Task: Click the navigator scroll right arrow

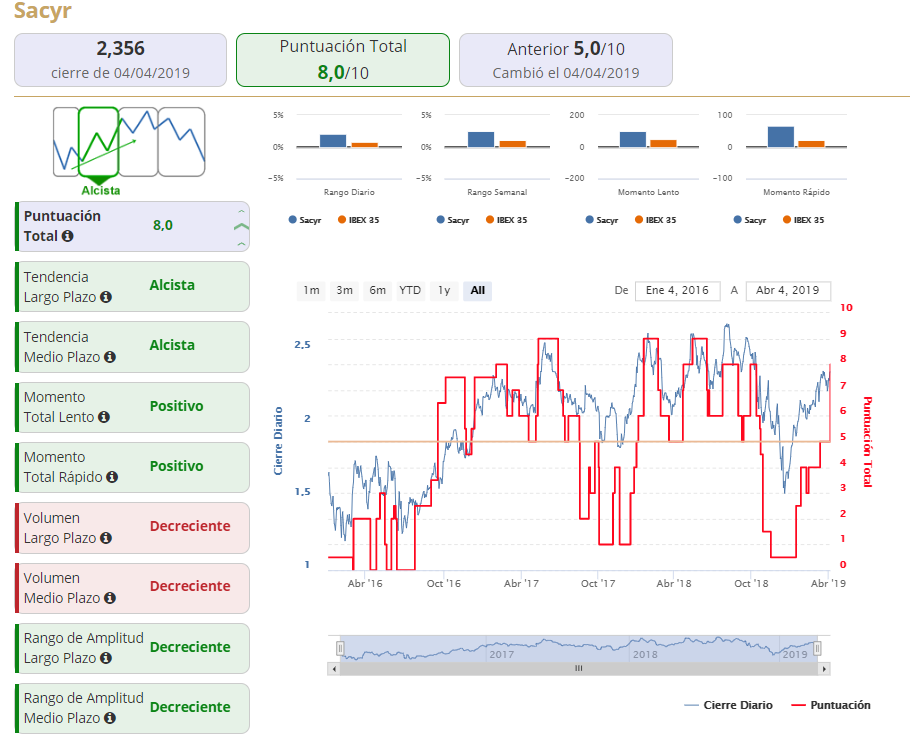Action: 824,669
